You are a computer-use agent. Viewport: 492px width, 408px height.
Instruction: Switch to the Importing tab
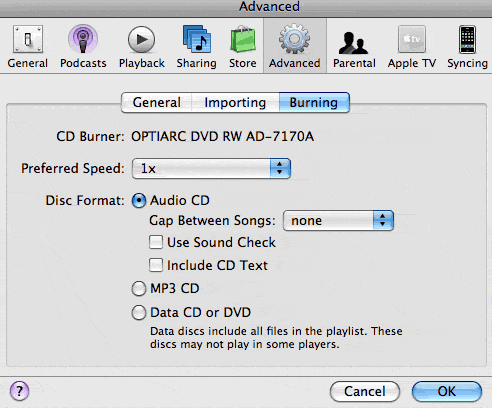point(235,102)
